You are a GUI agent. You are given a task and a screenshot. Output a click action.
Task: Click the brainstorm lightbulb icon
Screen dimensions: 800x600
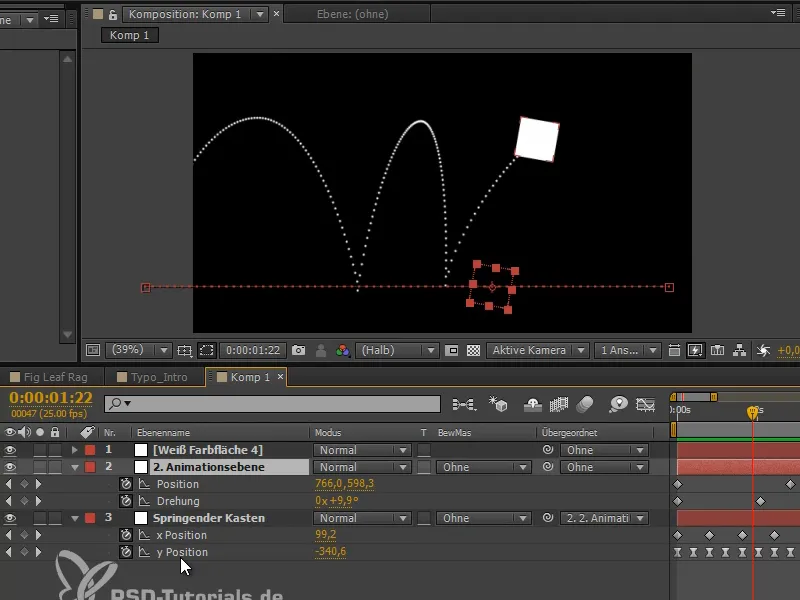[x=618, y=405]
